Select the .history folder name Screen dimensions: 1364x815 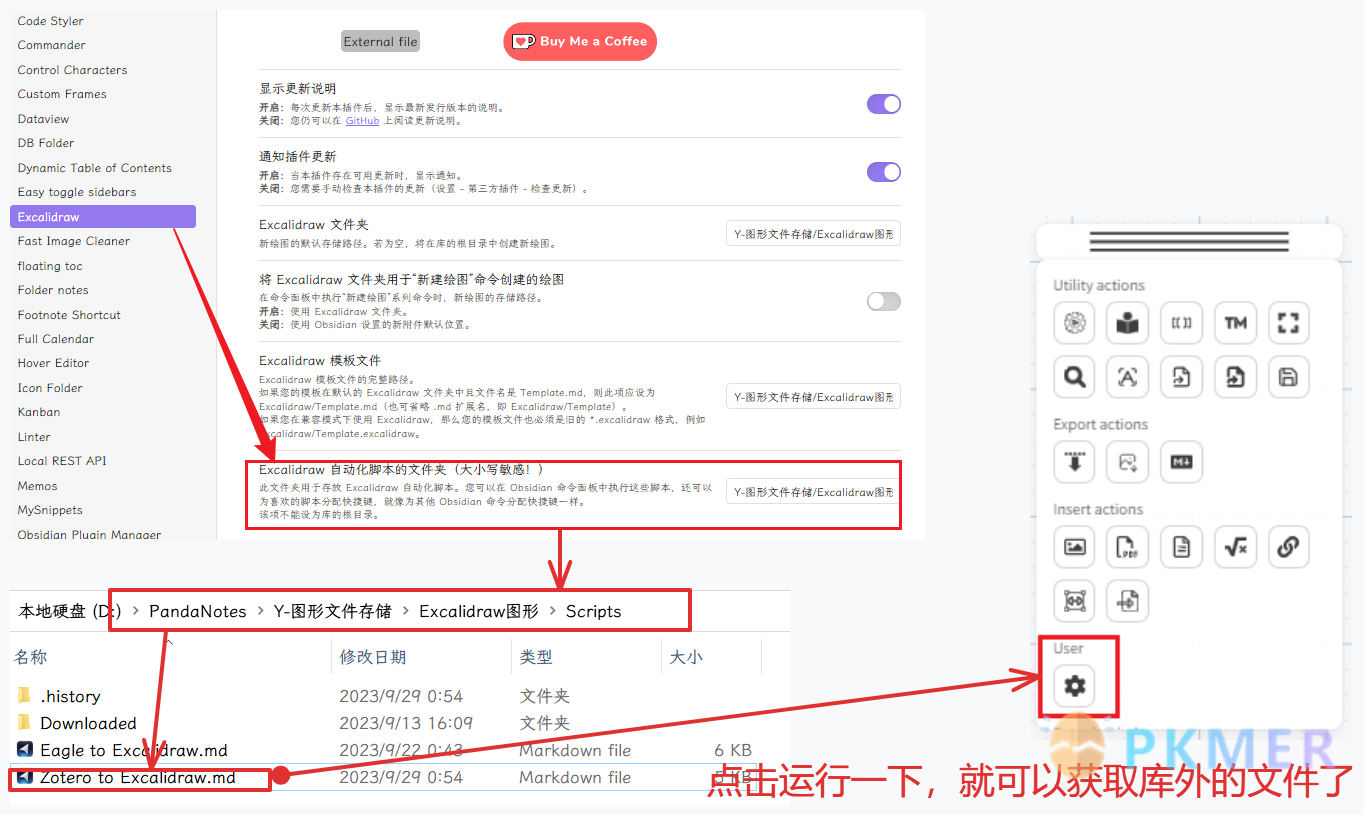coord(70,696)
